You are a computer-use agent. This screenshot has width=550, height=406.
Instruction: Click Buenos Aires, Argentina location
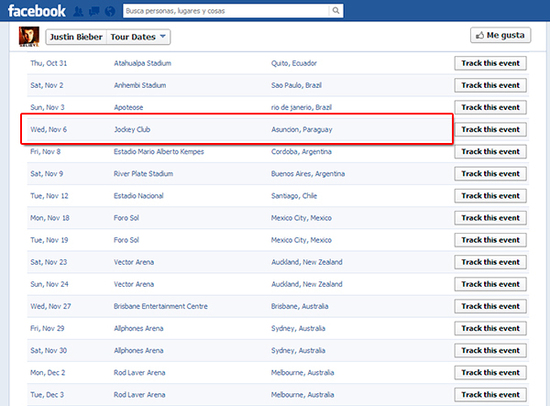coord(308,174)
